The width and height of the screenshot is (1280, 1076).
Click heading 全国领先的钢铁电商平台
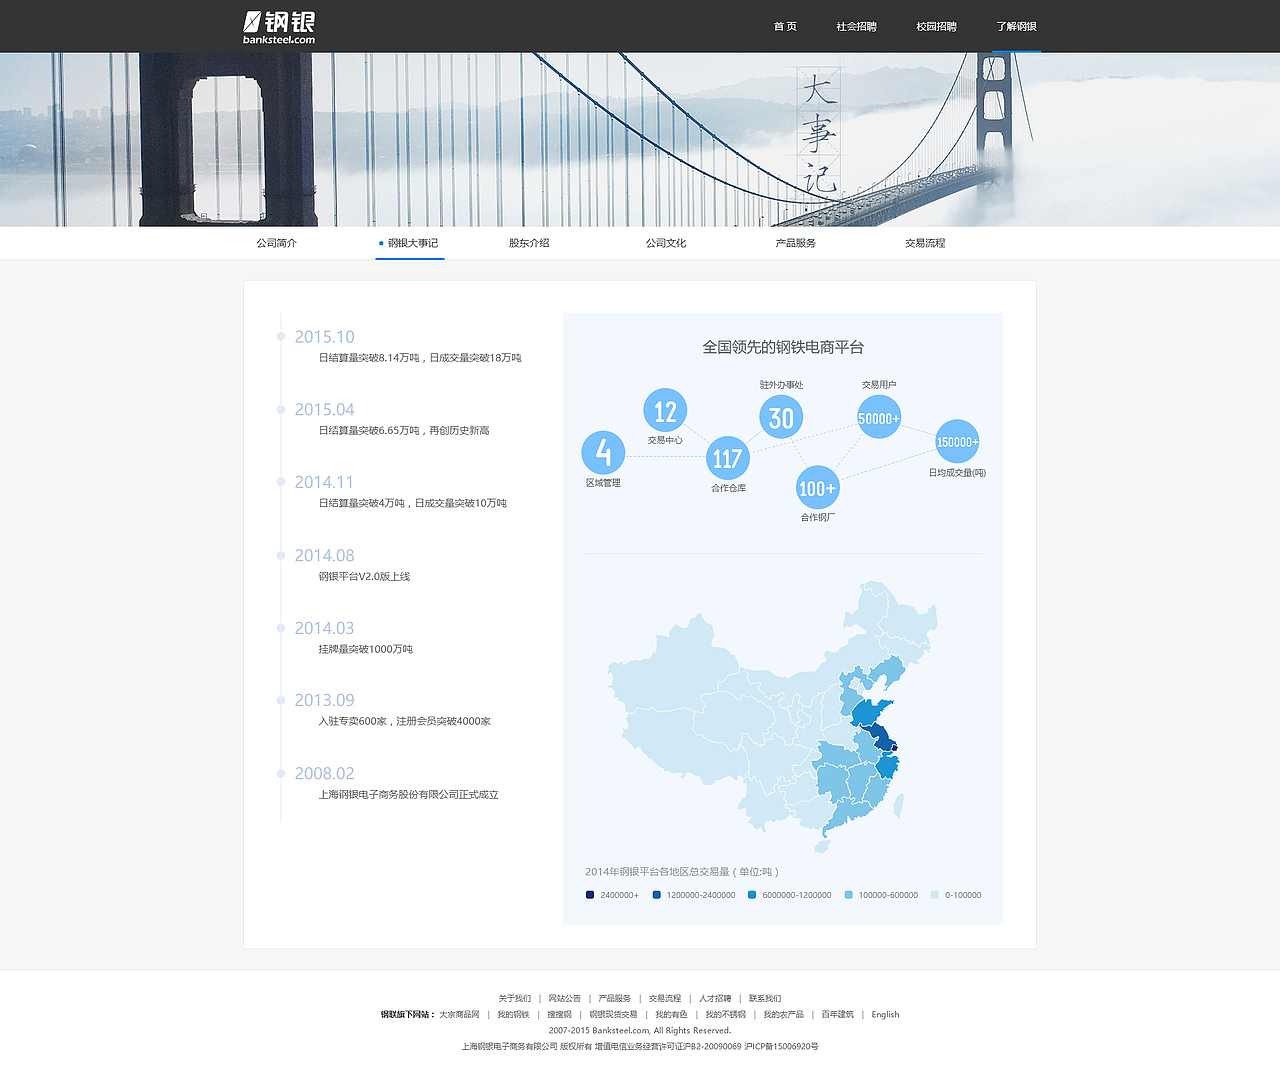point(783,347)
